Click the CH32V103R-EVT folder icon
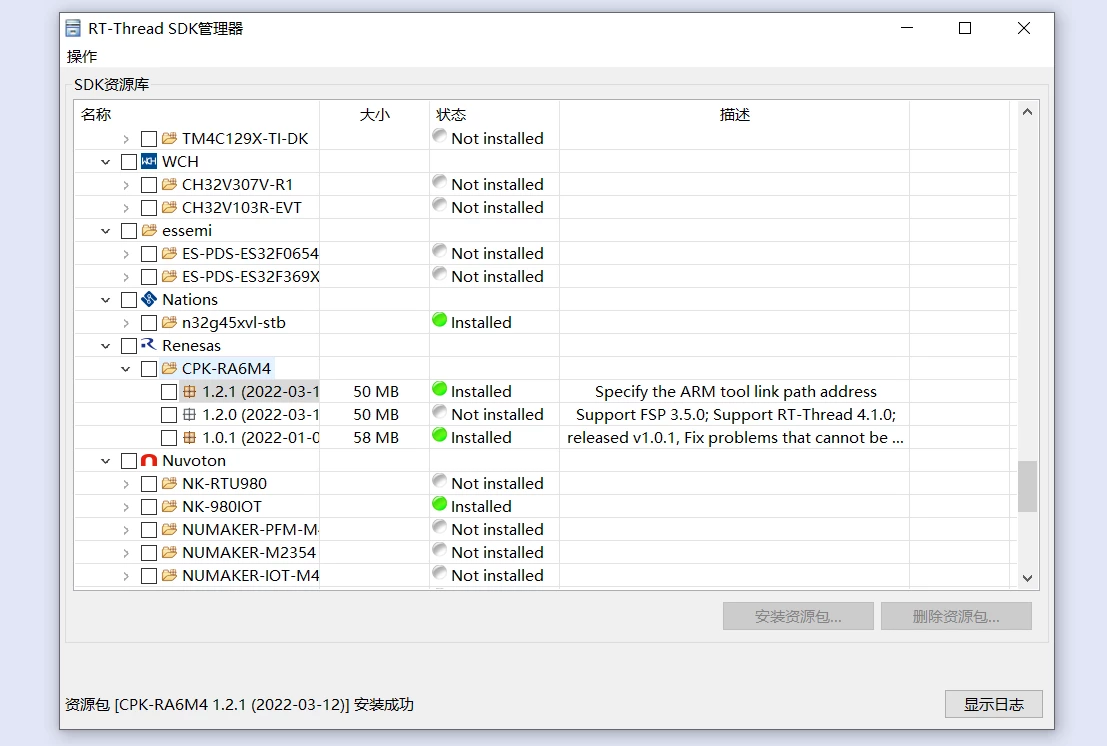 pos(169,207)
